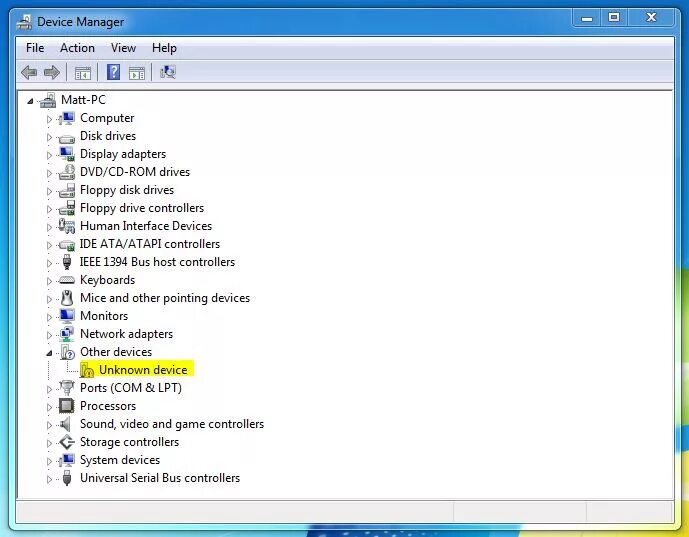Click the Device Manager title bar icon
This screenshot has height=537, width=689.
24,22
